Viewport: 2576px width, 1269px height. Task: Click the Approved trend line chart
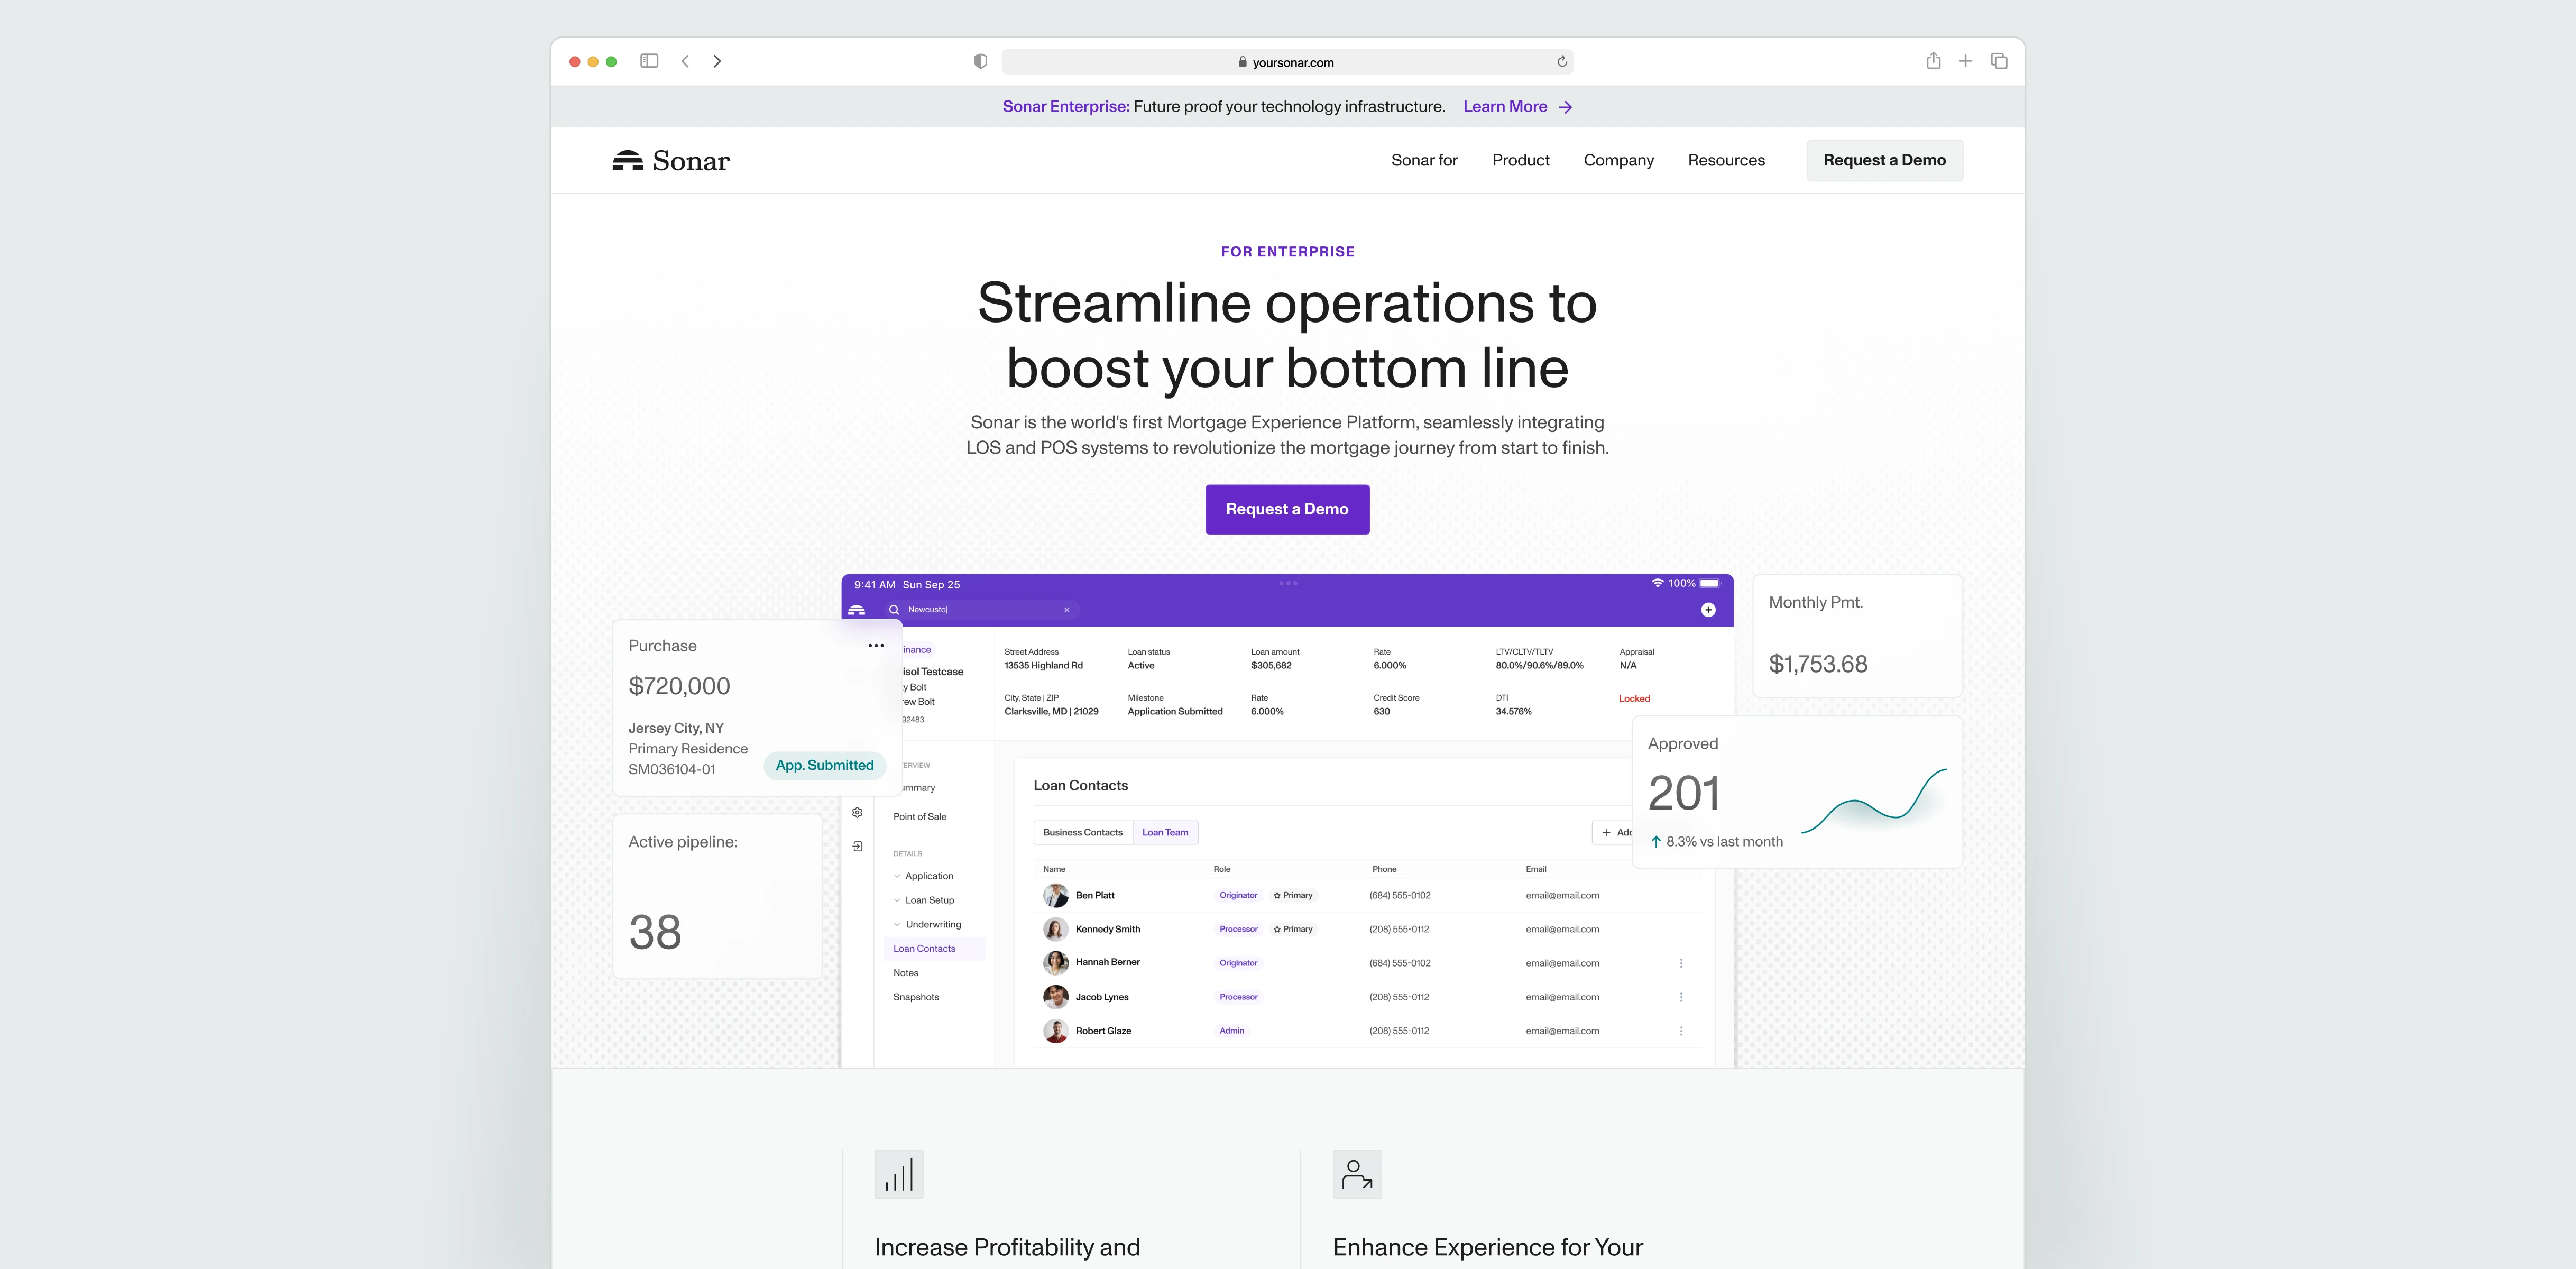[1874, 800]
